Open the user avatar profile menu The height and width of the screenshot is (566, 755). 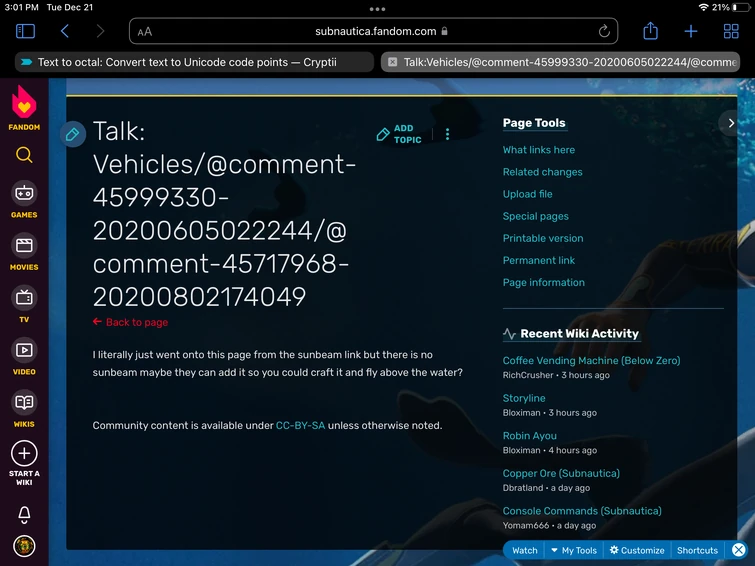point(24,546)
